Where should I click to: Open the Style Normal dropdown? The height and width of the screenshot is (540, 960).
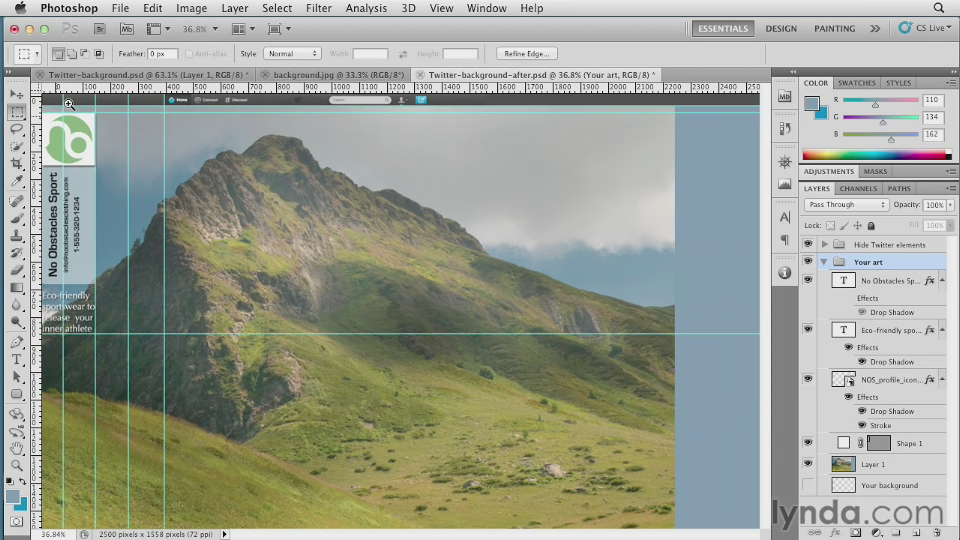[292, 53]
